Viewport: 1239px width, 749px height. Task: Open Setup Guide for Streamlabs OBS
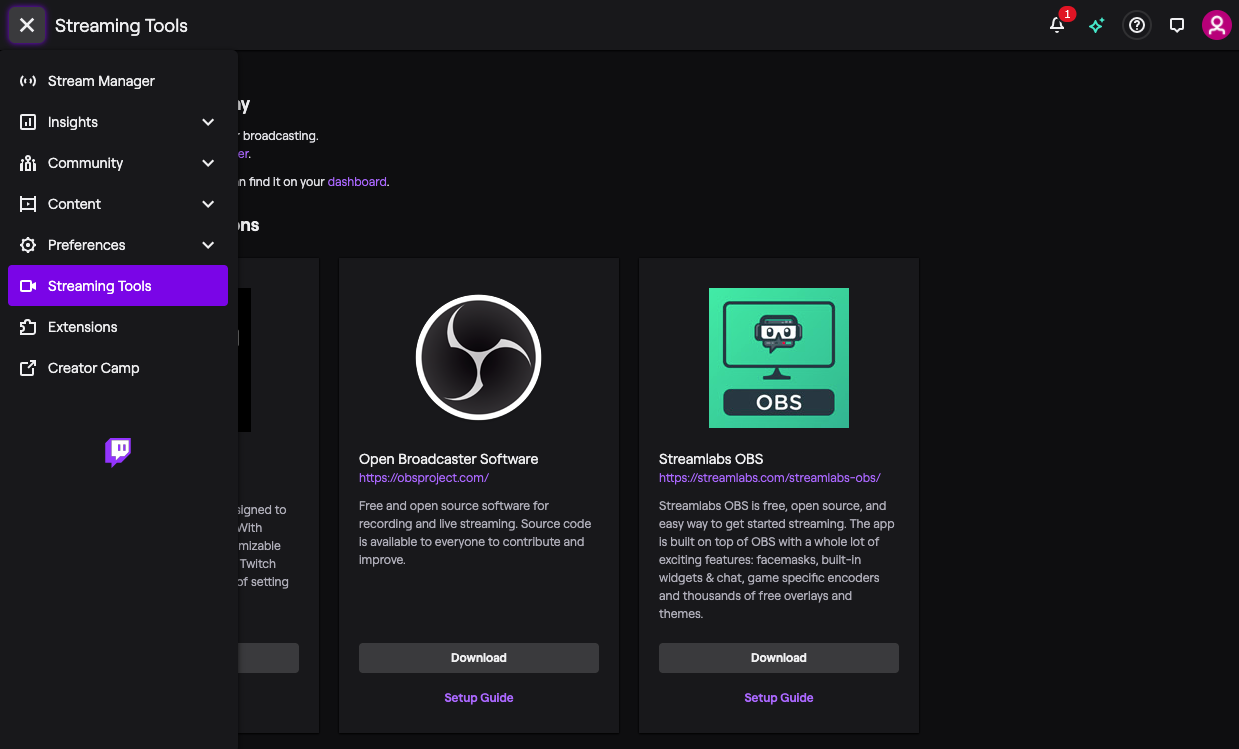pos(779,698)
